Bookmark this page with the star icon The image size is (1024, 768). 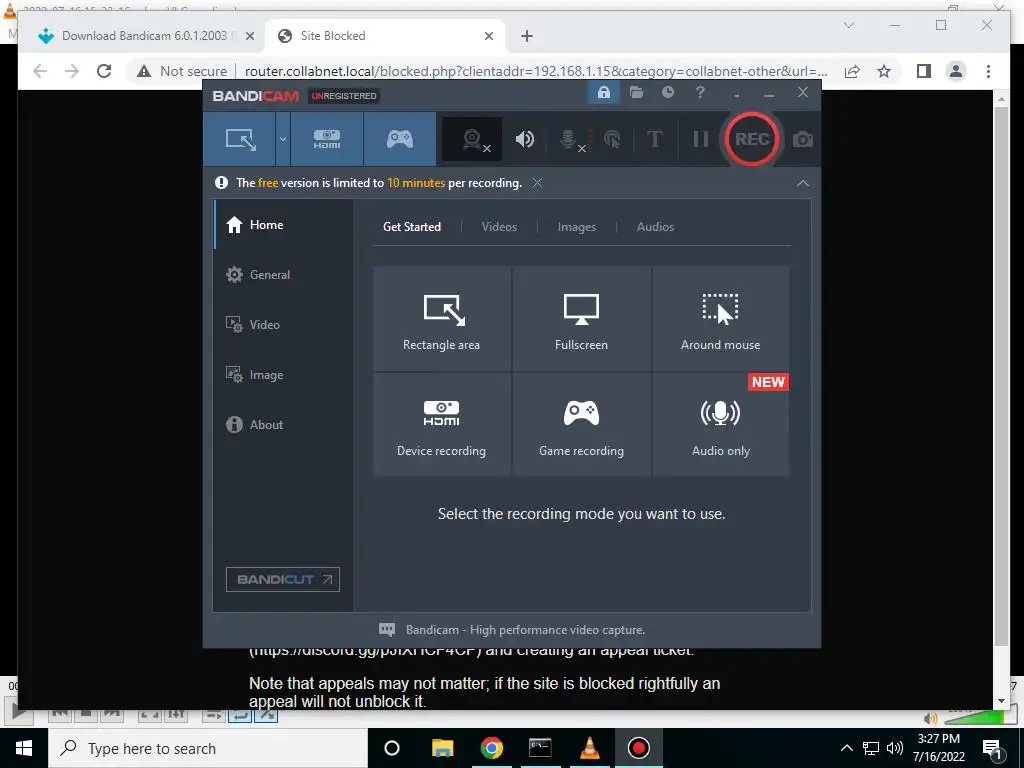tap(884, 71)
